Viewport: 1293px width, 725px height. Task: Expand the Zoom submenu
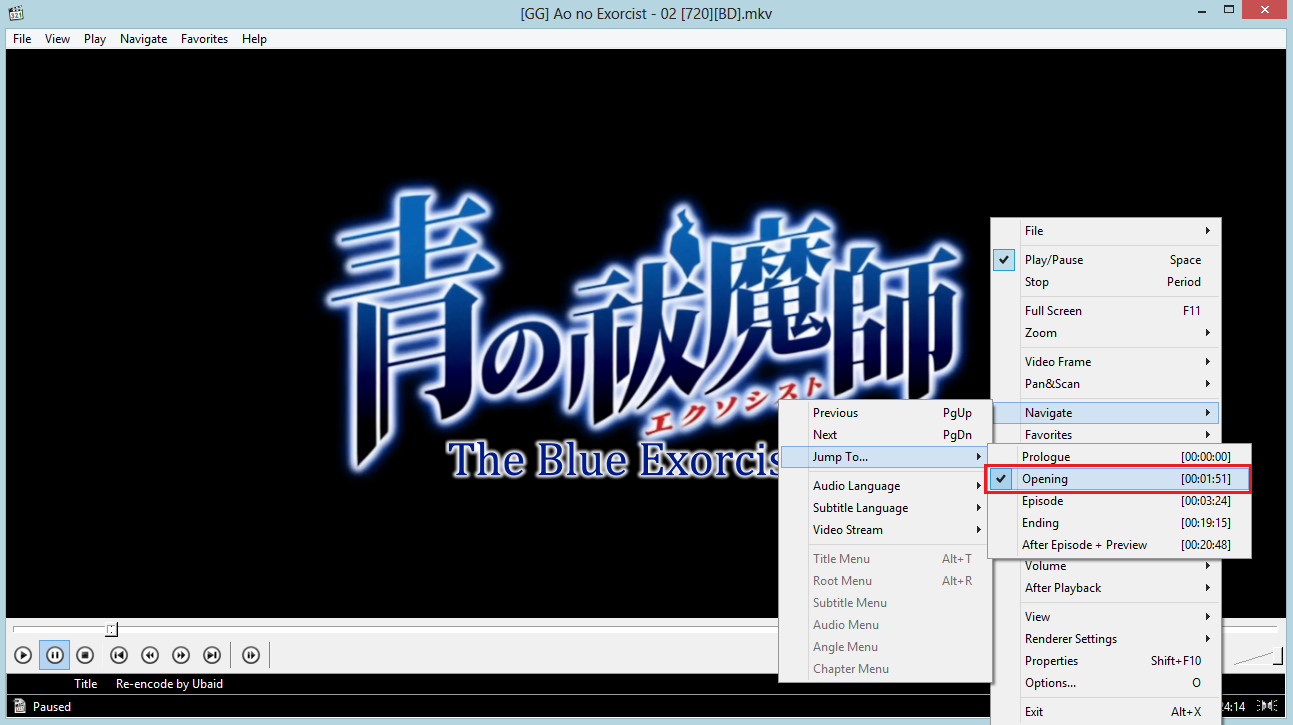[1105, 333]
